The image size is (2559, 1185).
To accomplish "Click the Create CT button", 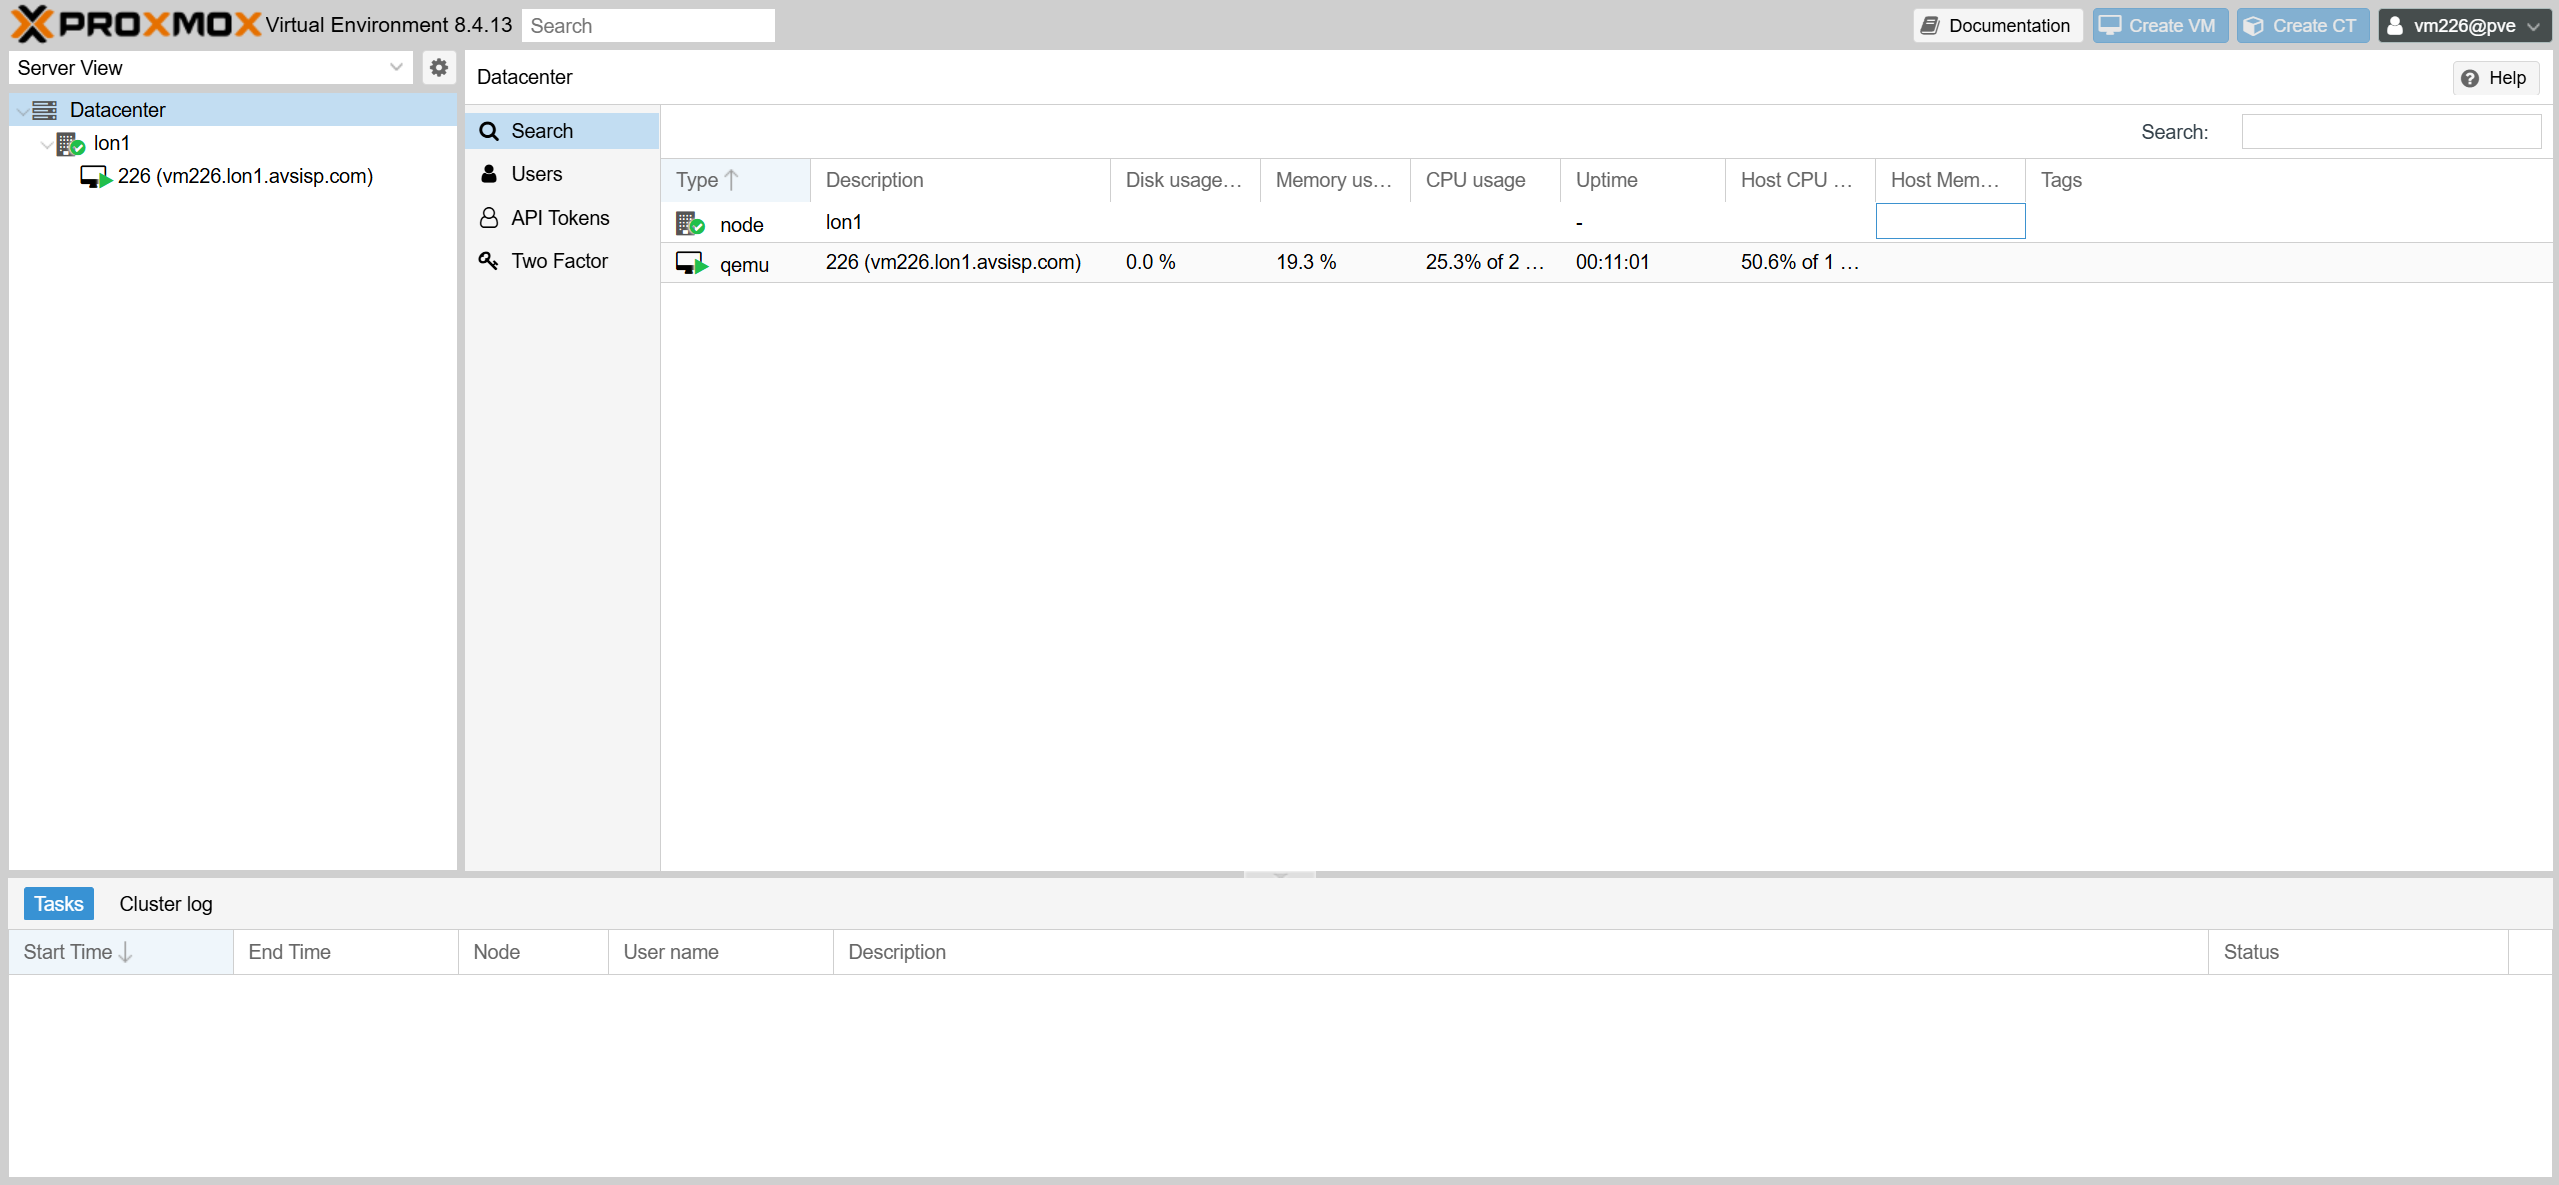I will coord(2303,26).
